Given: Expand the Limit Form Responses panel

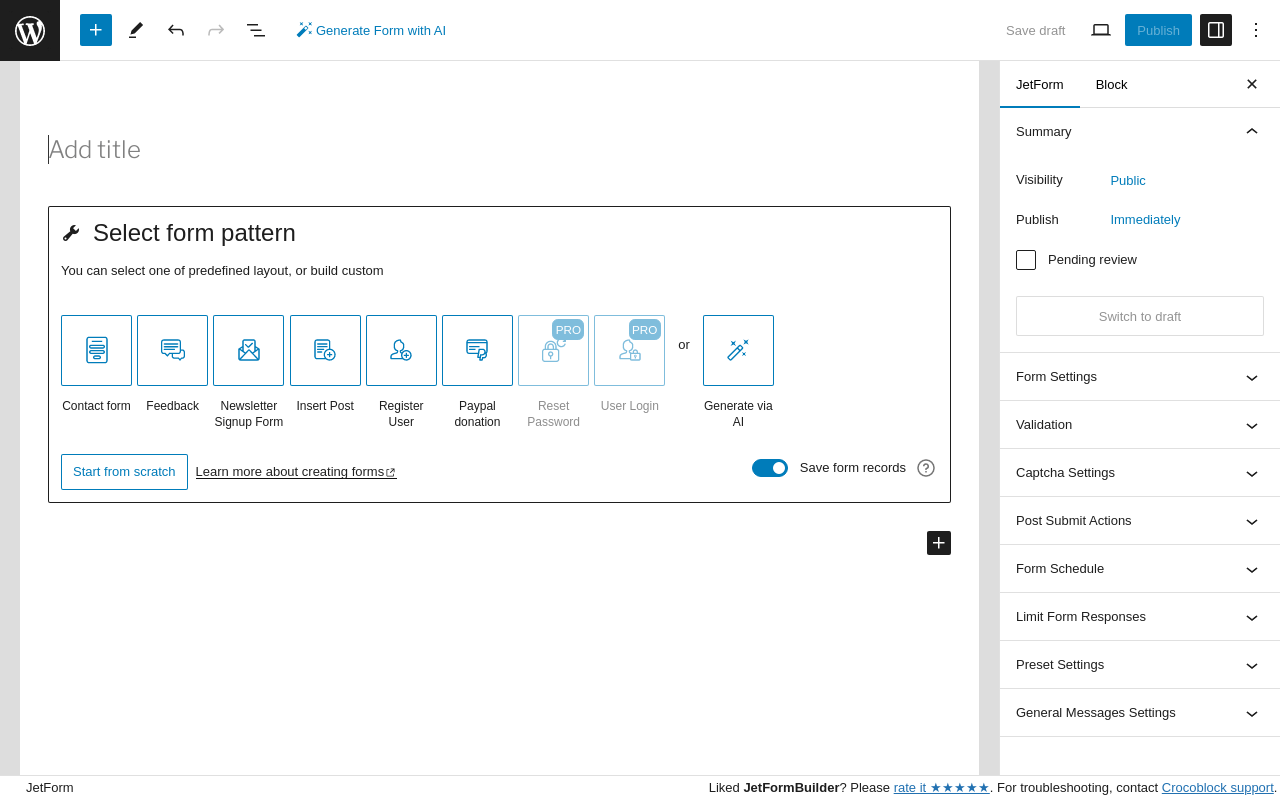Looking at the screenshot, I should [x=1140, y=617].
